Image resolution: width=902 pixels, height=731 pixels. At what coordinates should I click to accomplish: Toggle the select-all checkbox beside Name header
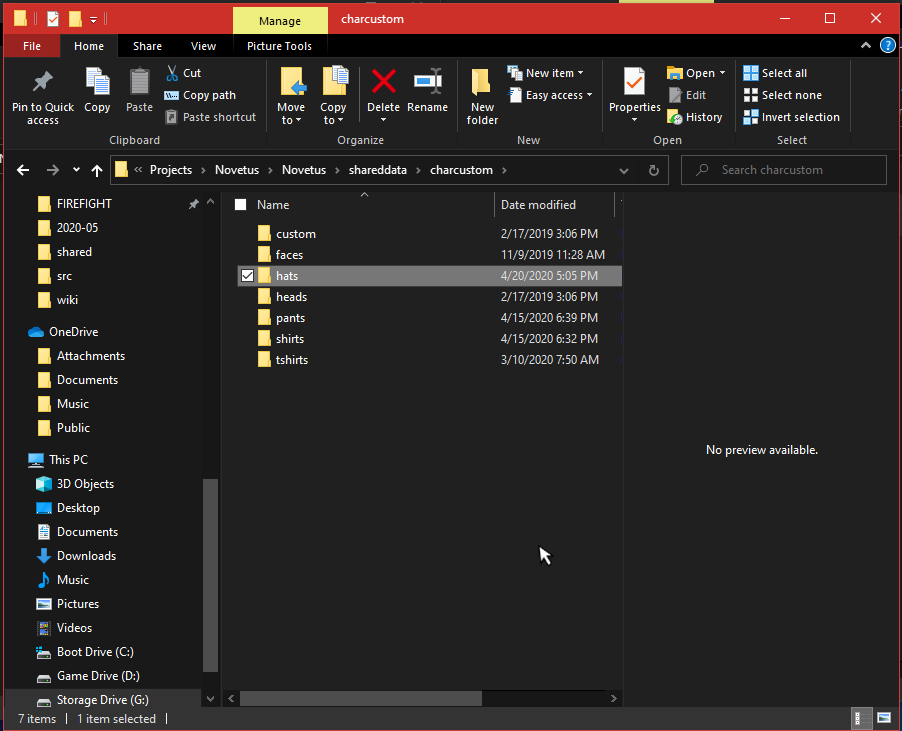pyautogui.click(x=240, y=205)
